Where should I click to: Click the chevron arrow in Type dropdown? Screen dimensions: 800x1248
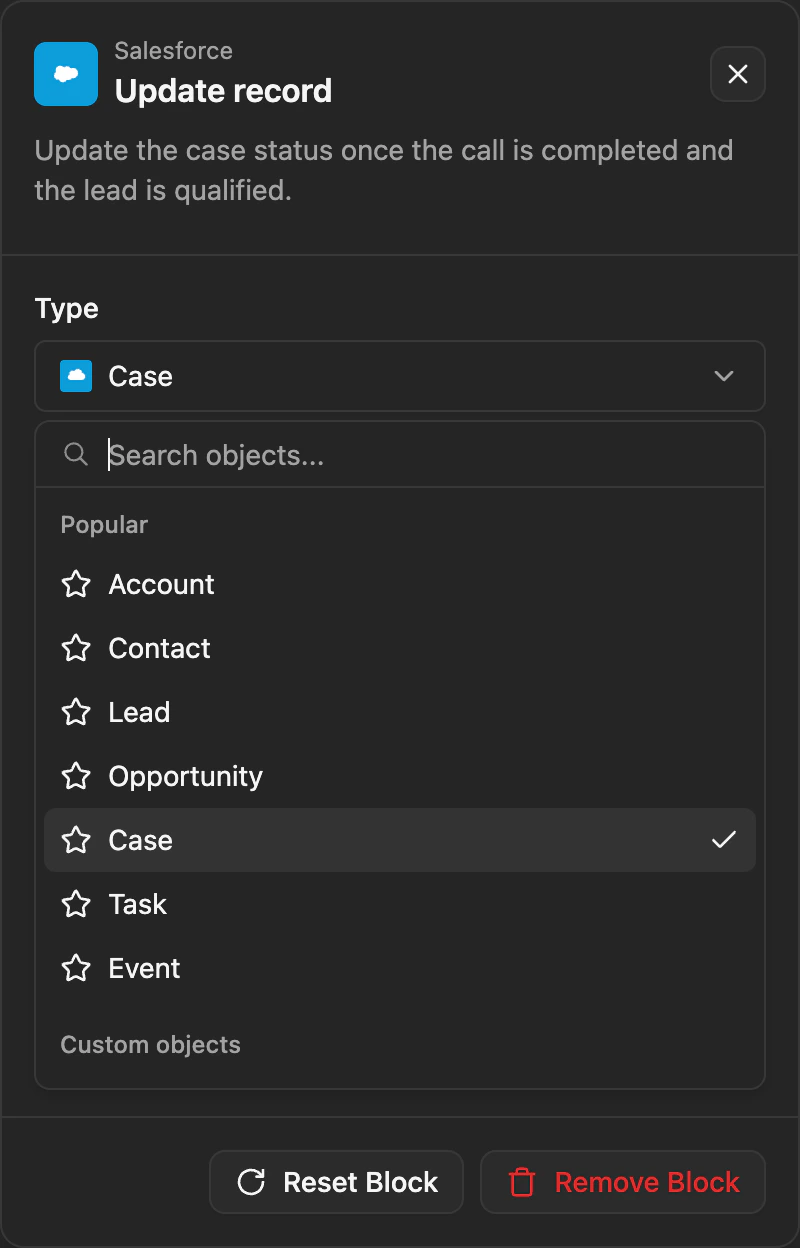[724, 376]
